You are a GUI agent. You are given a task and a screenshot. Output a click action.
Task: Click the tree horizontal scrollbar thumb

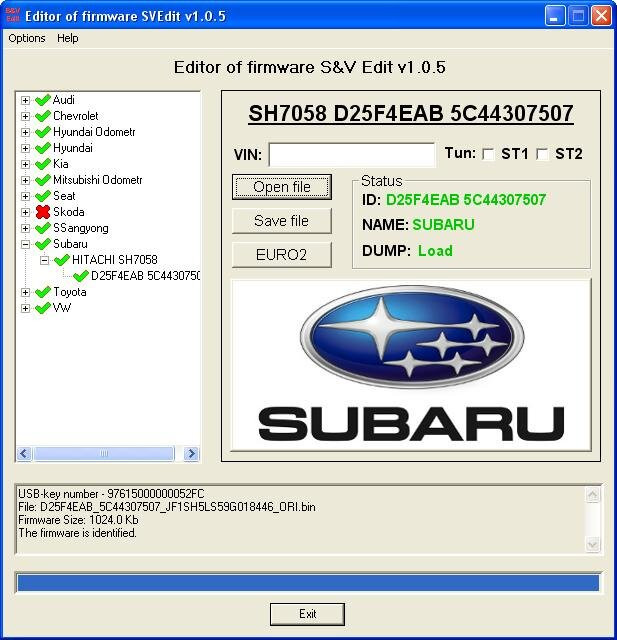click(104, 453)
